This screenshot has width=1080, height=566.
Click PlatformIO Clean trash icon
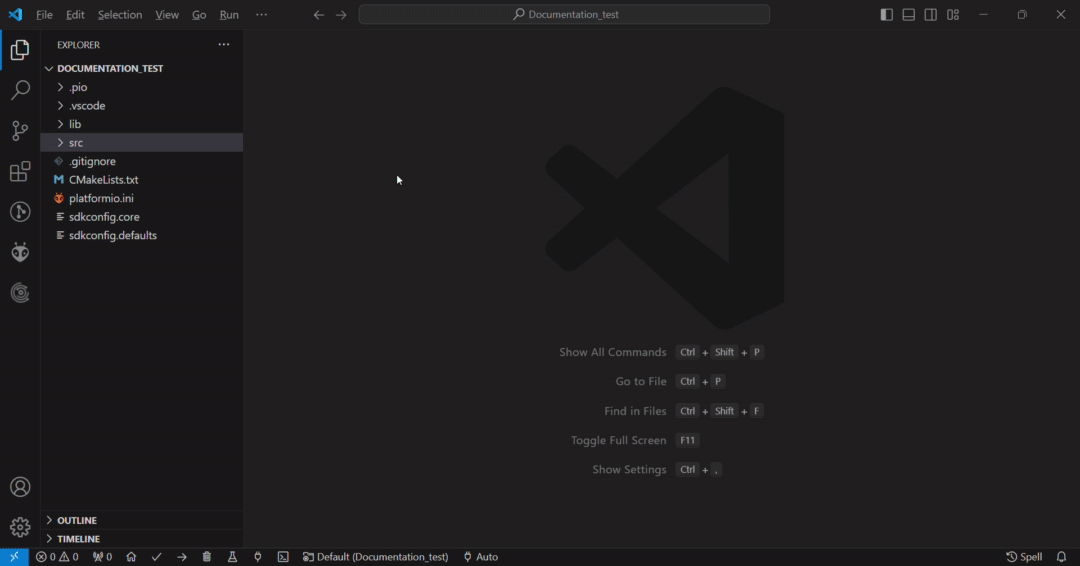[207, 557]
